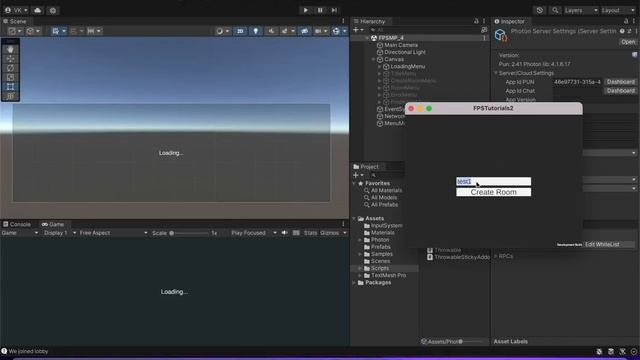Click the Open button in Inspector
640x360 pixels.
(x=628, y=42)
